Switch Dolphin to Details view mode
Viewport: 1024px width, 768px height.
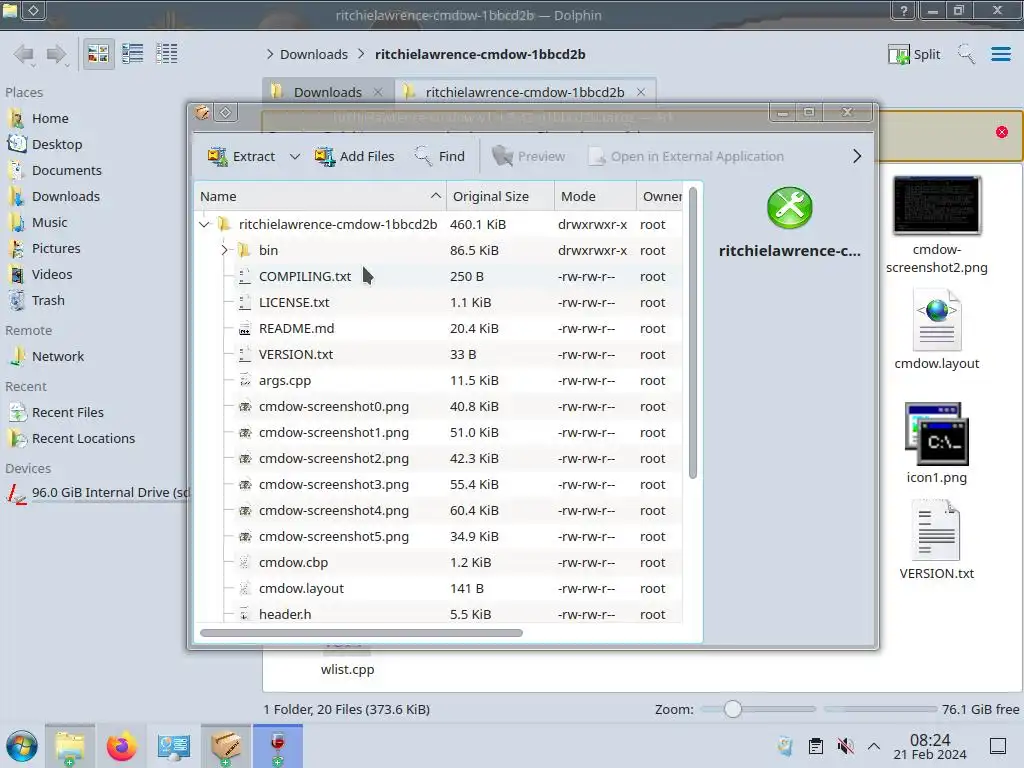(x=167, y=54)
